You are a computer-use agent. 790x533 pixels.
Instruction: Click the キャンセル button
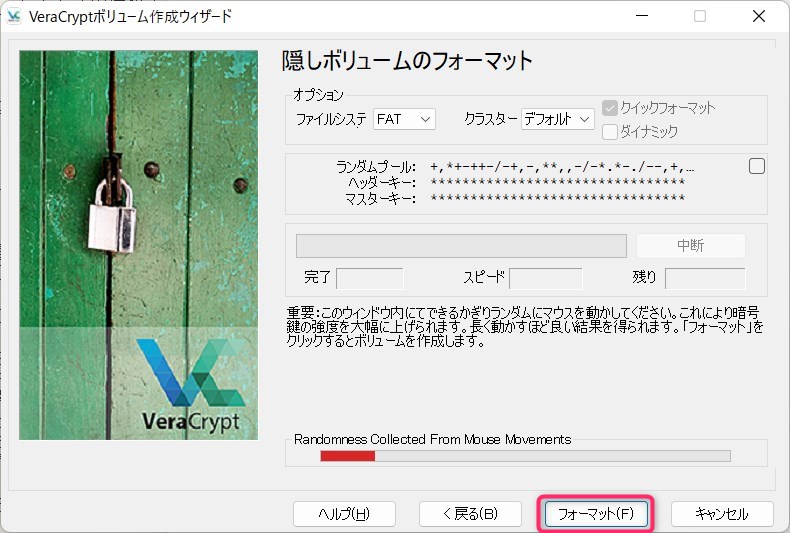(x=722, y=514)
